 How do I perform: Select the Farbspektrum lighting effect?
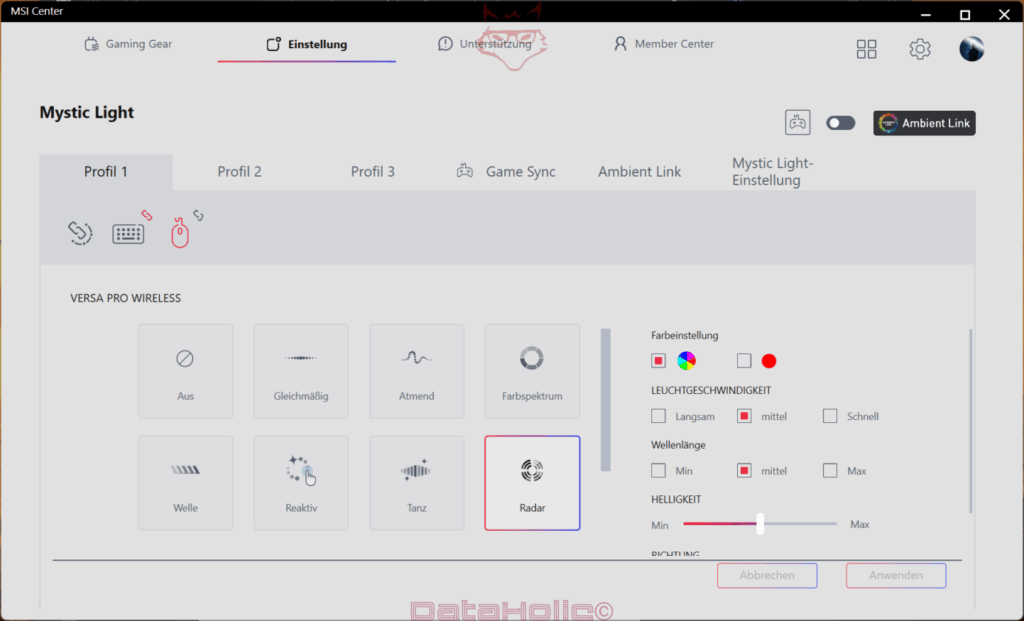[532, 371]
